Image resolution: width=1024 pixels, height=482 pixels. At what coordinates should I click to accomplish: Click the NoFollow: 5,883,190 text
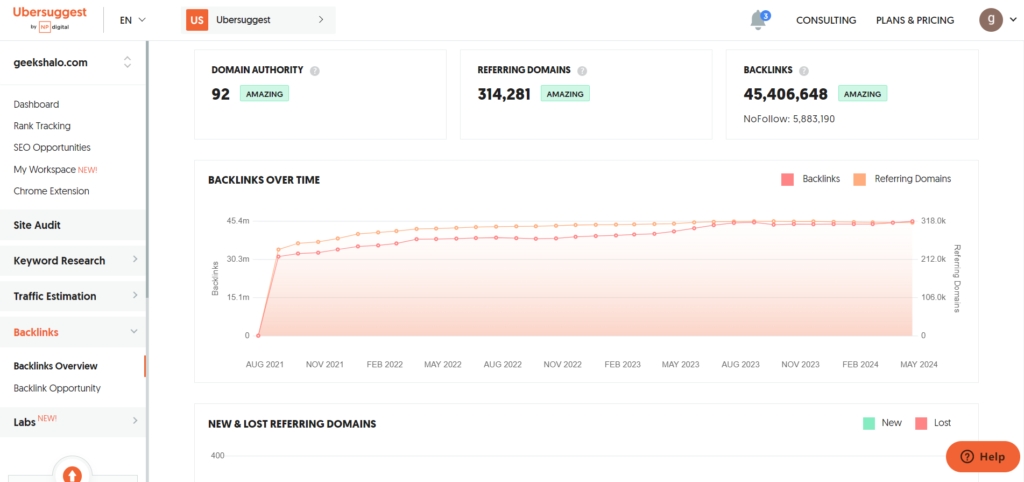point(789,120)
